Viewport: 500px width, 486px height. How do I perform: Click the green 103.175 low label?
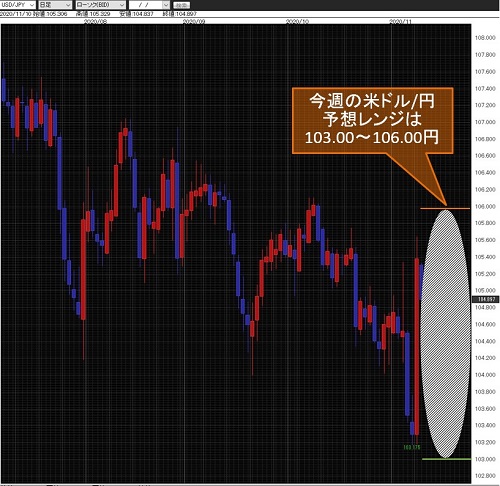point(412,447)
